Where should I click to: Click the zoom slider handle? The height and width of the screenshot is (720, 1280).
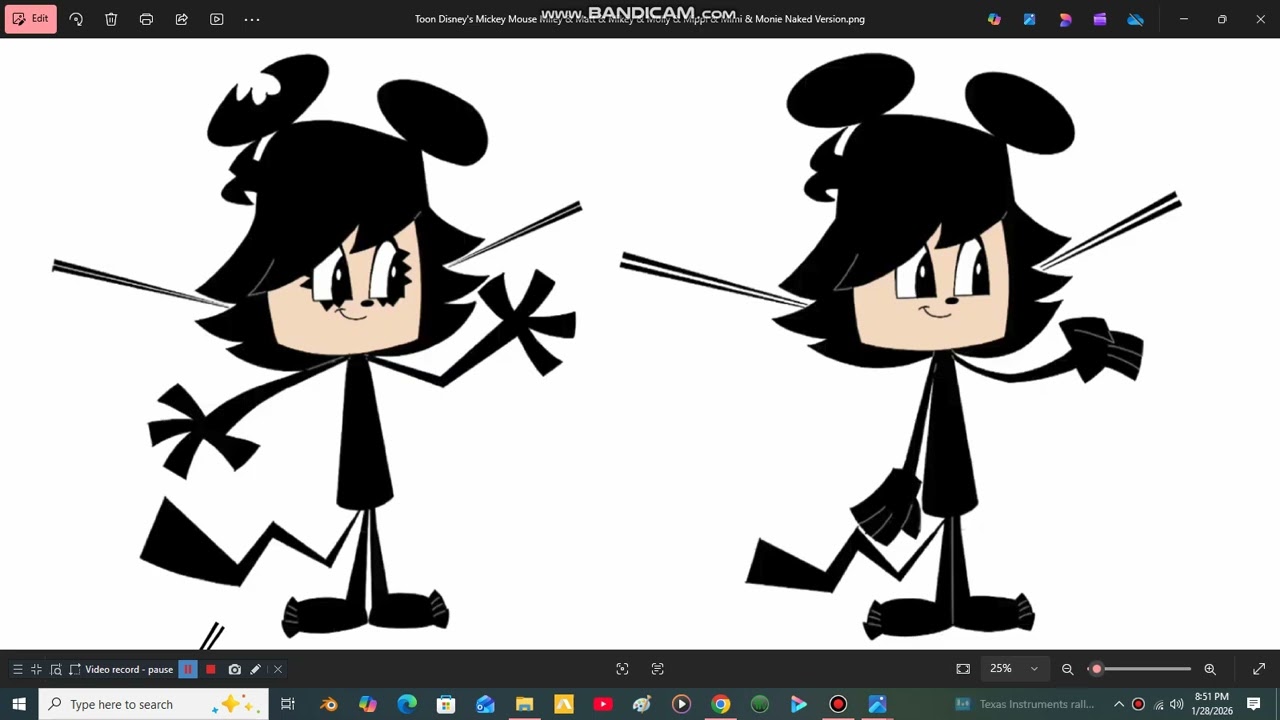(x=1097, y=669)
